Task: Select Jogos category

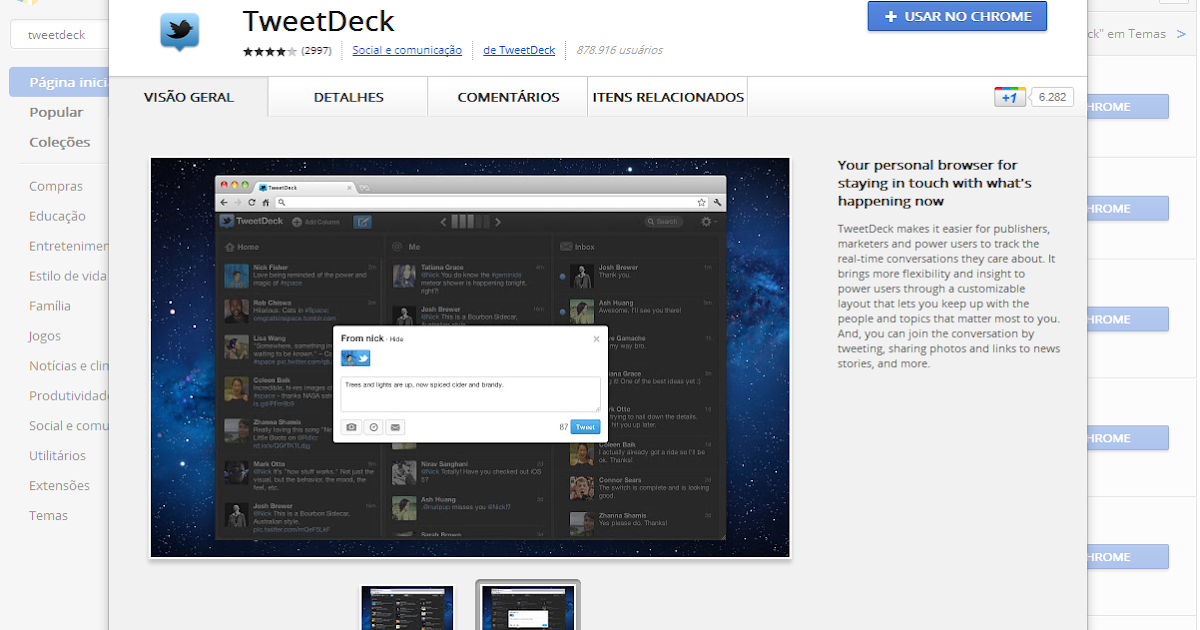Action: tap(45, 336)
